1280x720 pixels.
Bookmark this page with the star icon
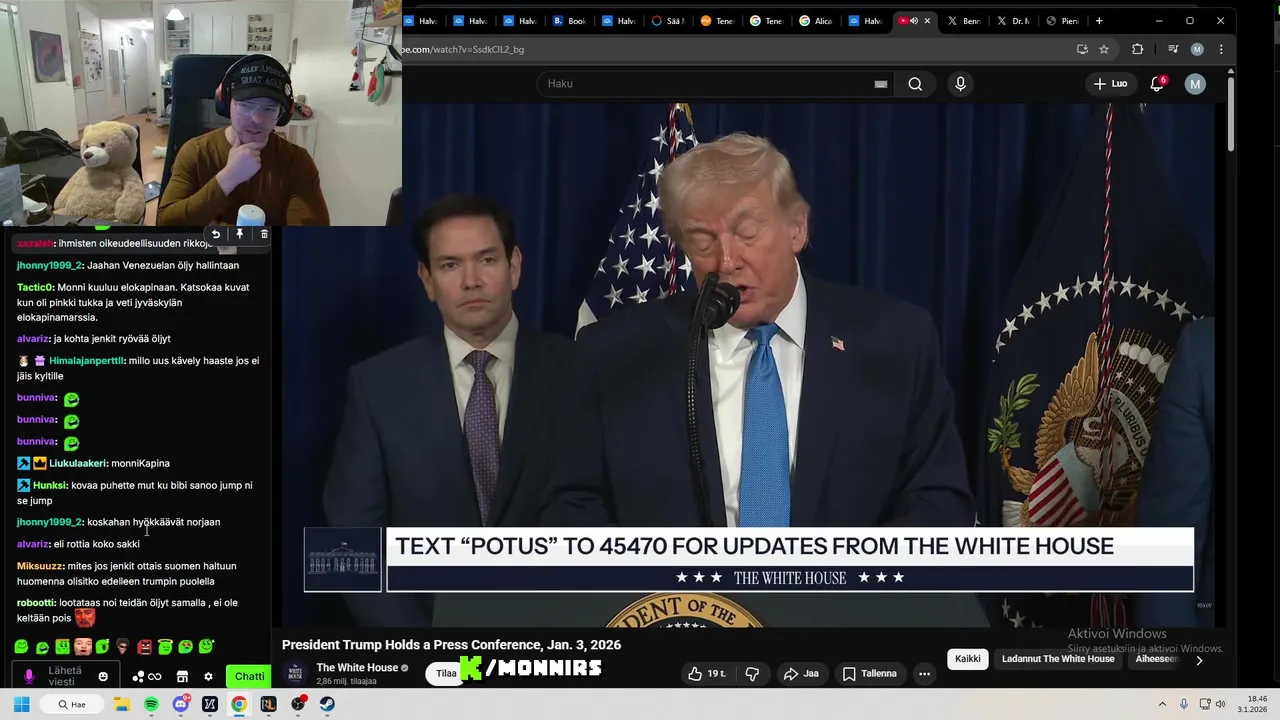click(x=1104, y=49)
